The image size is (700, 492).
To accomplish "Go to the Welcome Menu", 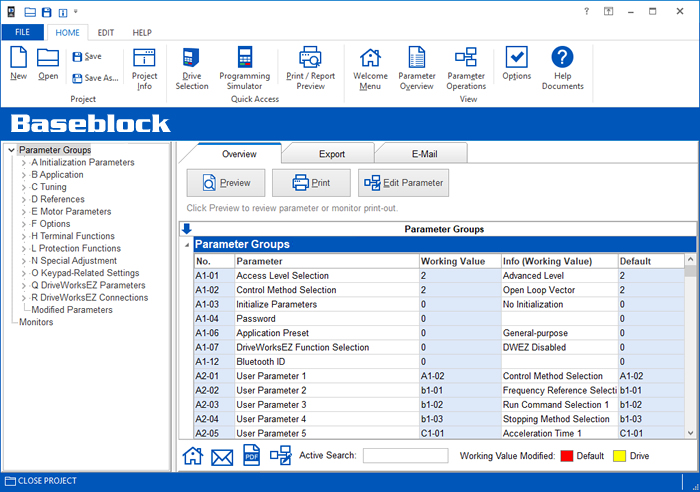I will [x=370, y=68].
